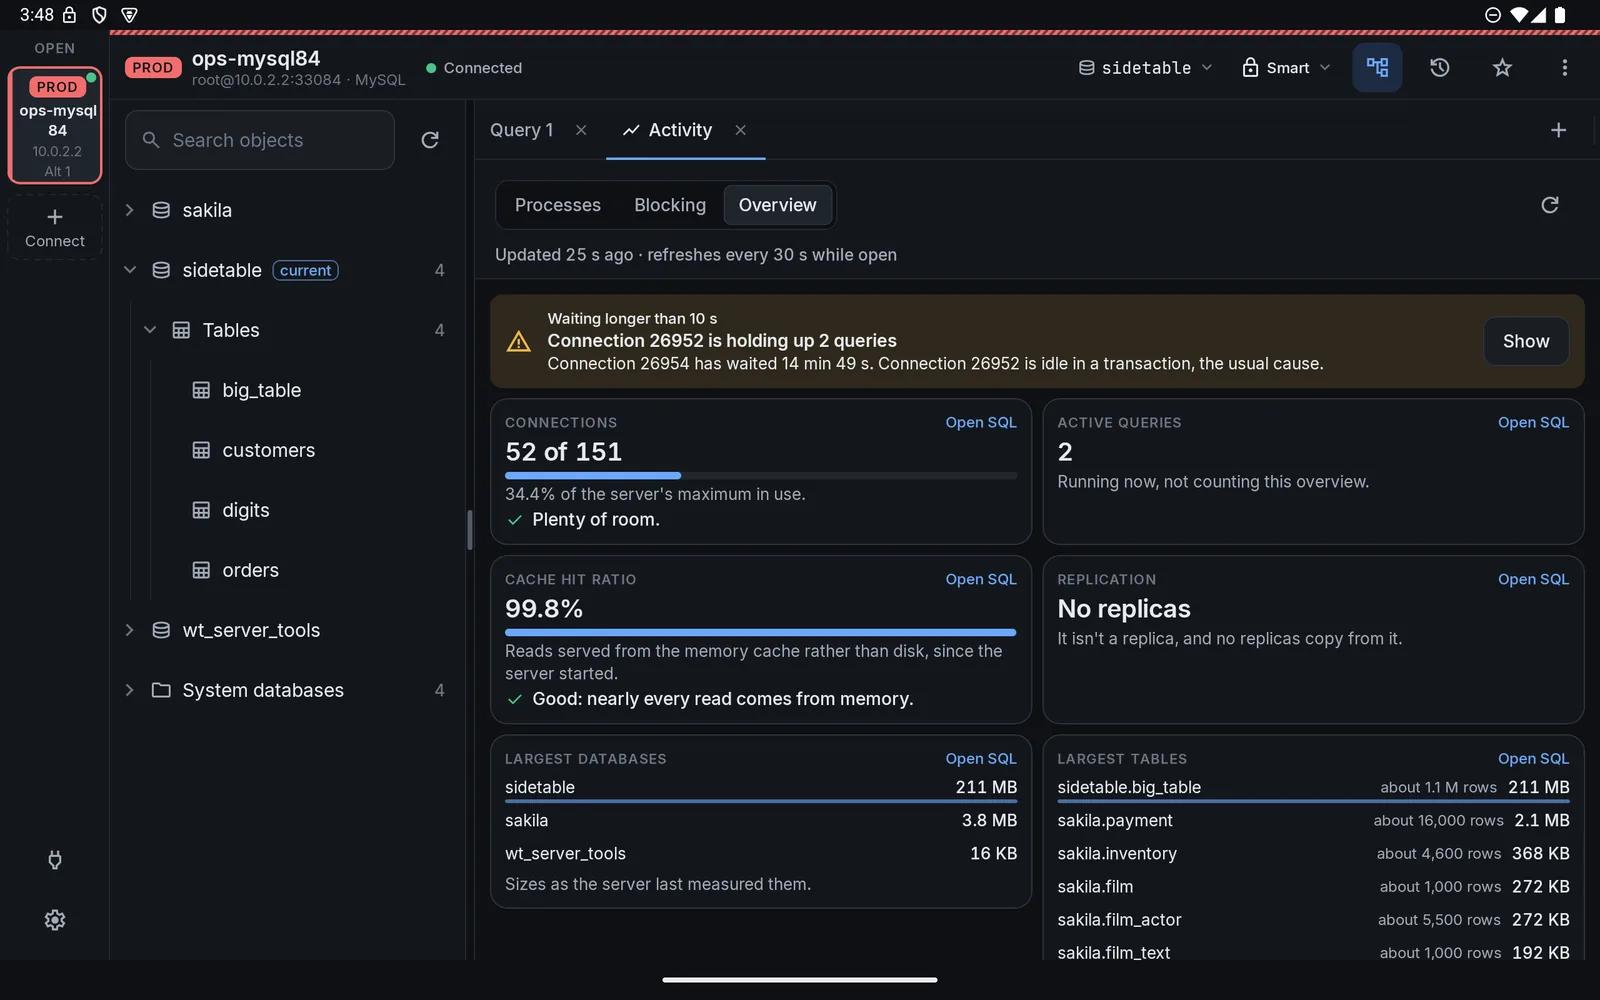Open settings gear in sidebar
The height and width of the screenshot is (1000, 1600).
55,920
